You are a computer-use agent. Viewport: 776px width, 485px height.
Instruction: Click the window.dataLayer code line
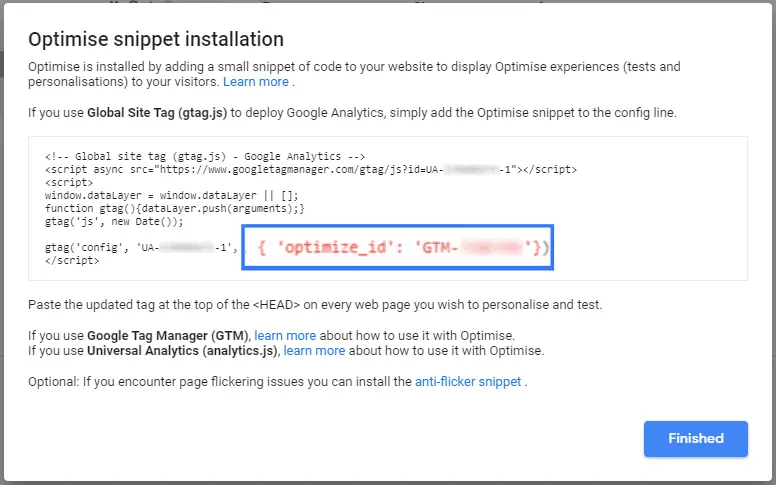(172, 195)
